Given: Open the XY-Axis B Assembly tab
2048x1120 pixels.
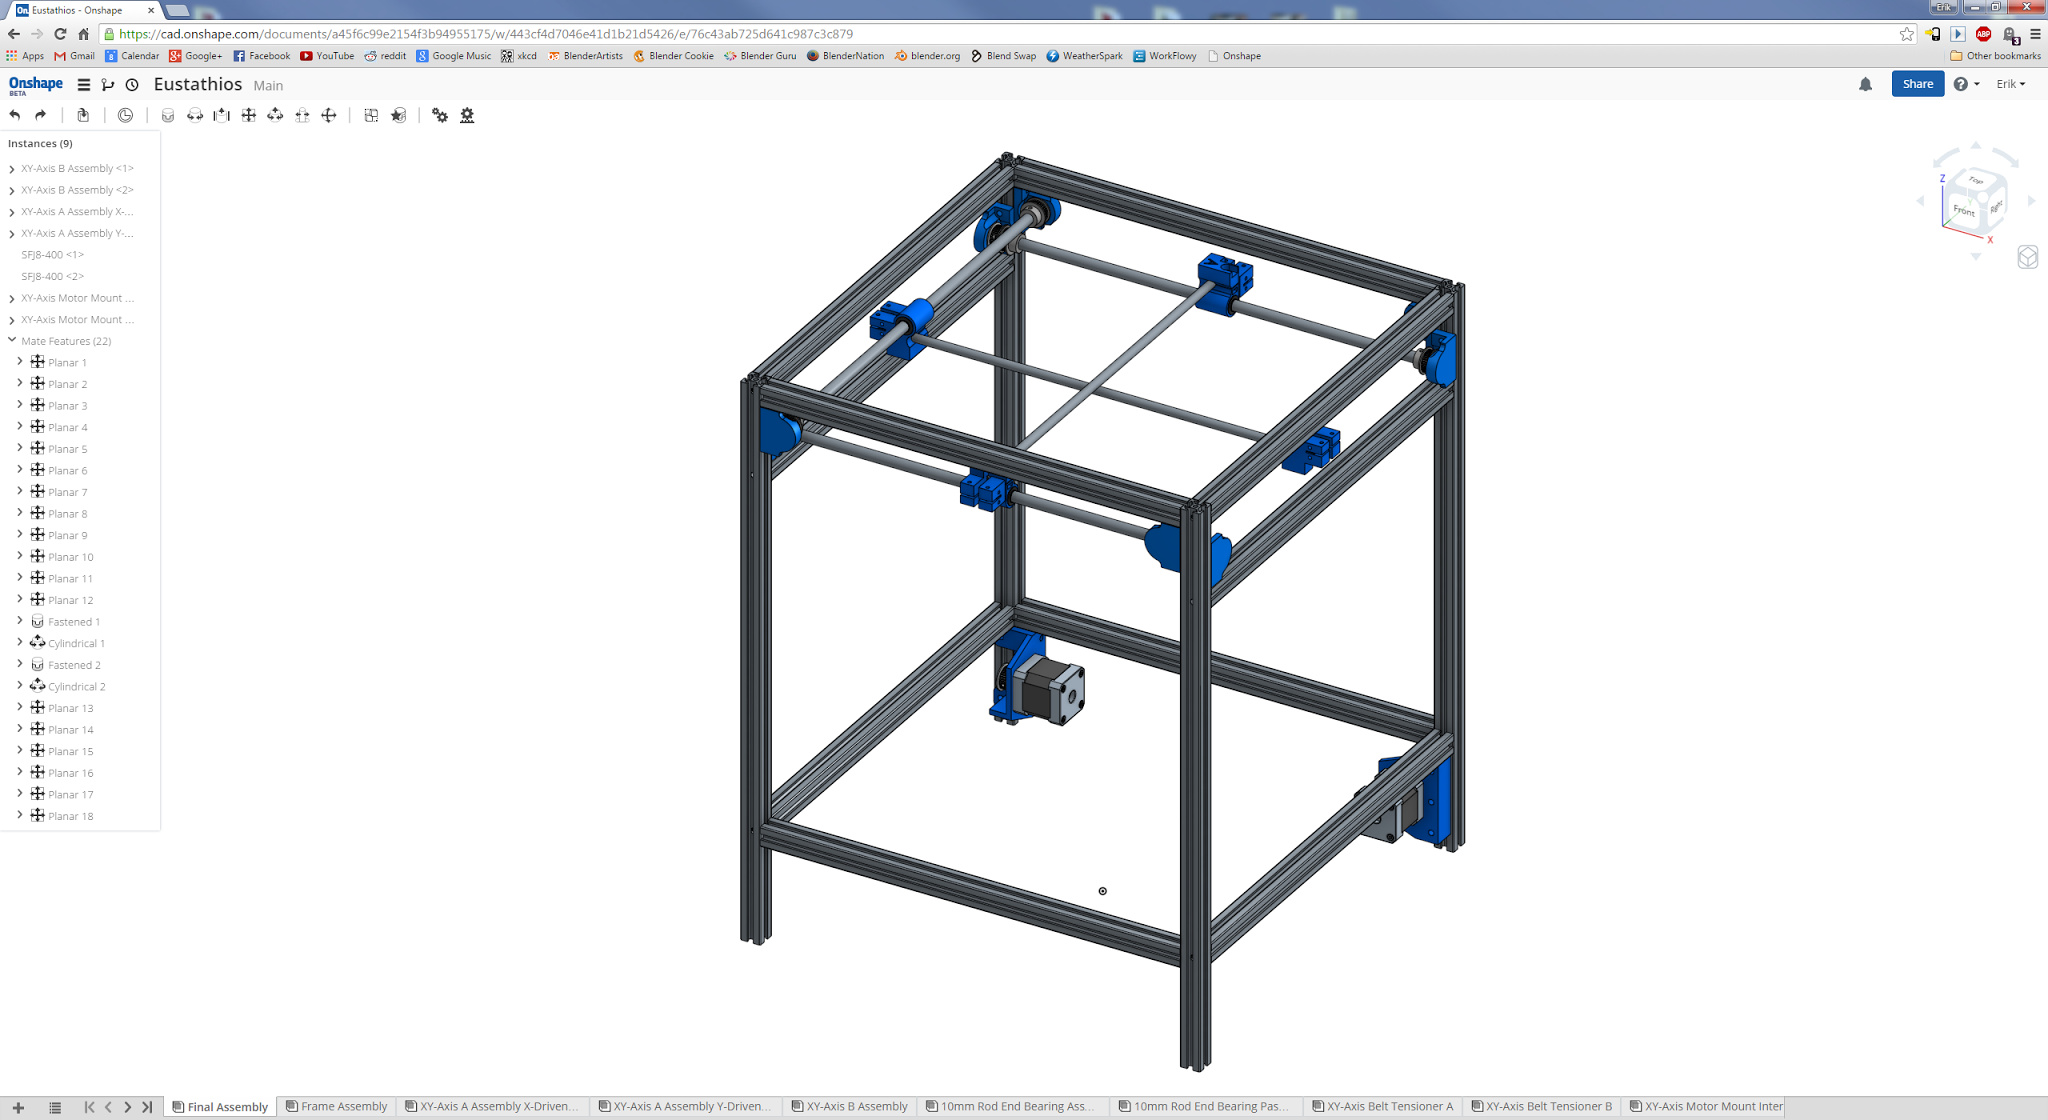Looking at the screenshot, I should [x=849, y=1106].
